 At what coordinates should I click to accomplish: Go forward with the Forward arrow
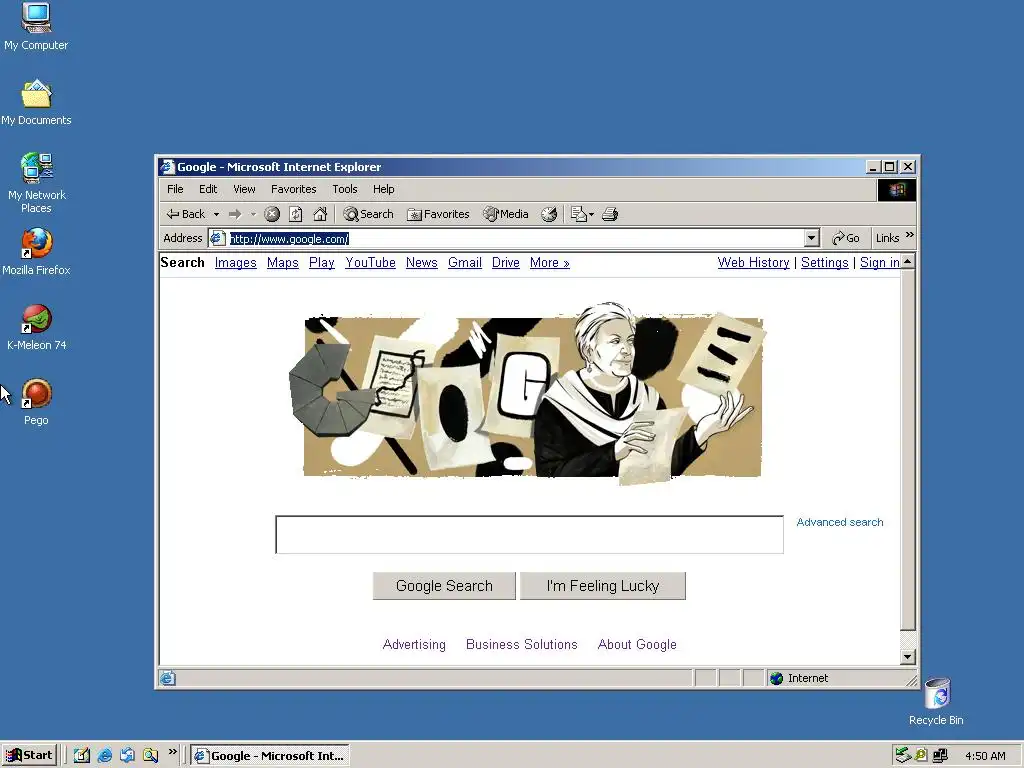click(234, 214)
